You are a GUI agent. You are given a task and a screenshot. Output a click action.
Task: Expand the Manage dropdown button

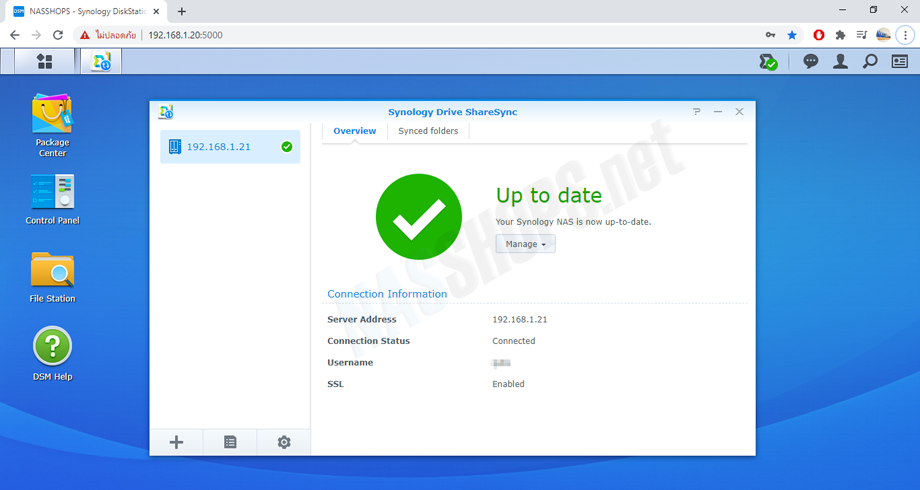(525, 244)
